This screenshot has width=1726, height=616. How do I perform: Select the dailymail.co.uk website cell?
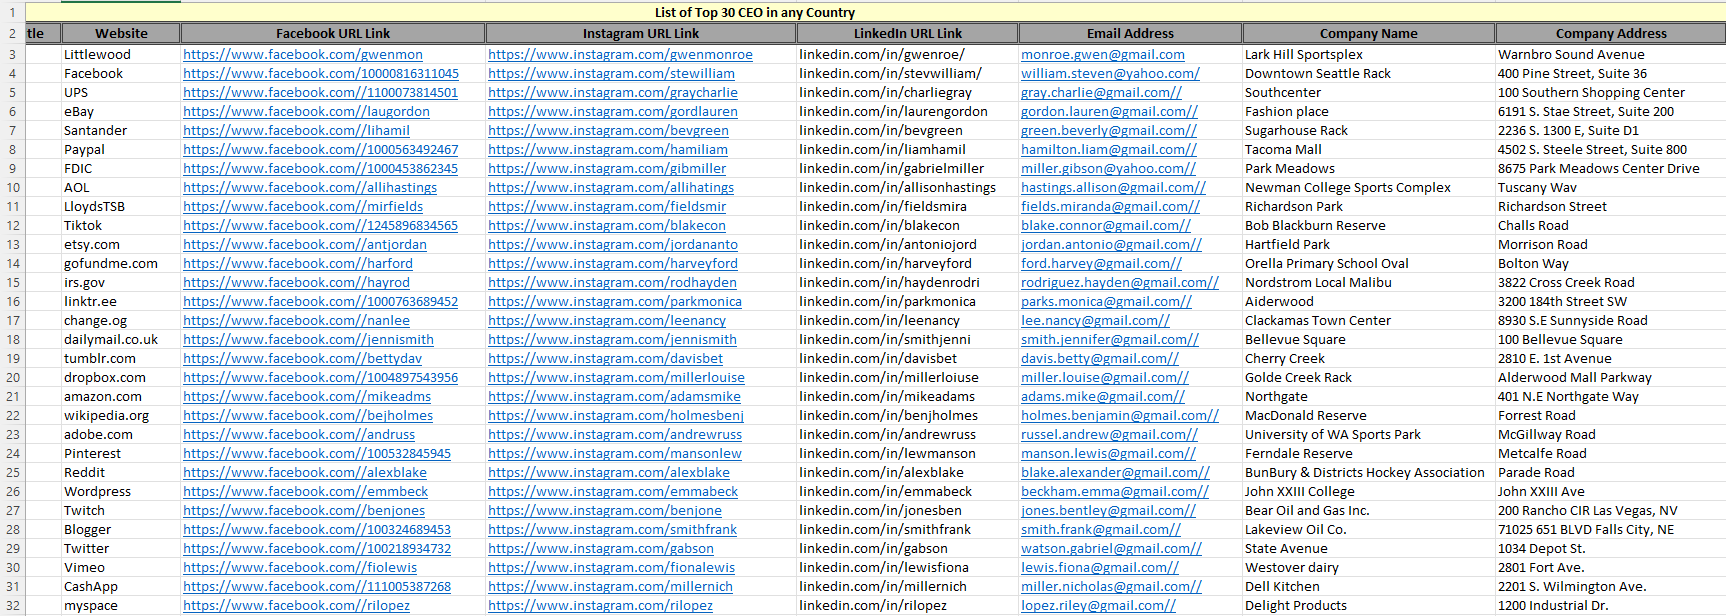(121, 340)
